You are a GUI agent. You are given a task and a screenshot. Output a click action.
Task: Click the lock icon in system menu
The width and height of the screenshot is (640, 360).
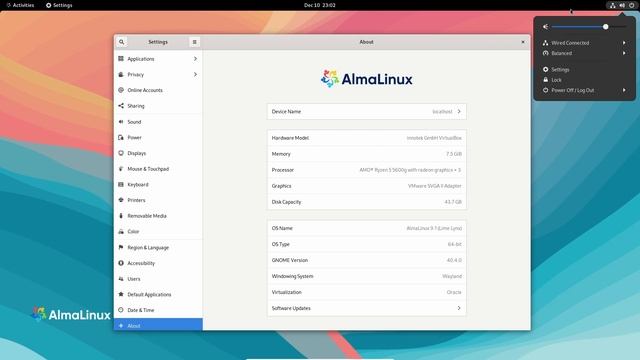545,80
